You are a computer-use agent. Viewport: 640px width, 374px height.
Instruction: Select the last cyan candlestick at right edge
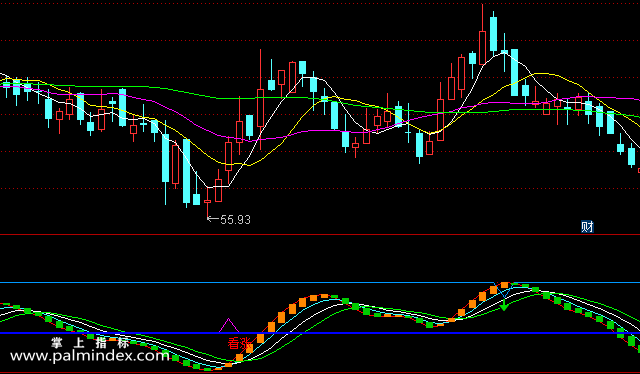631,156
